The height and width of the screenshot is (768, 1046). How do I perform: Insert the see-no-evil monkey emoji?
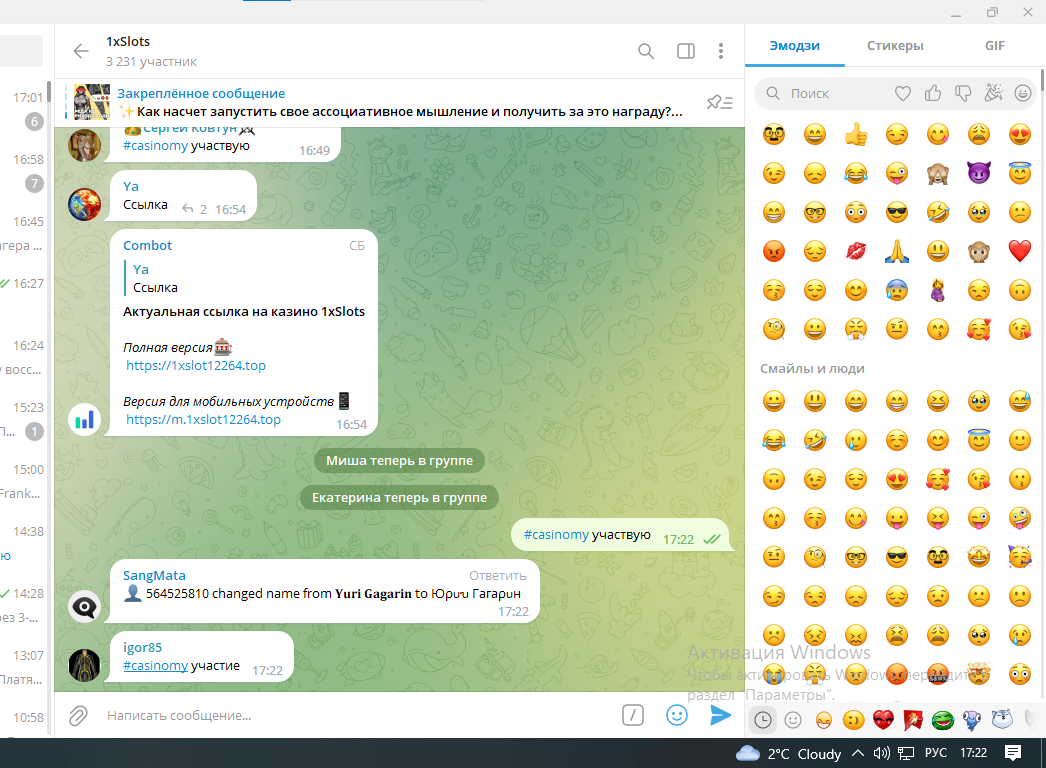click(x=938, y=173)
